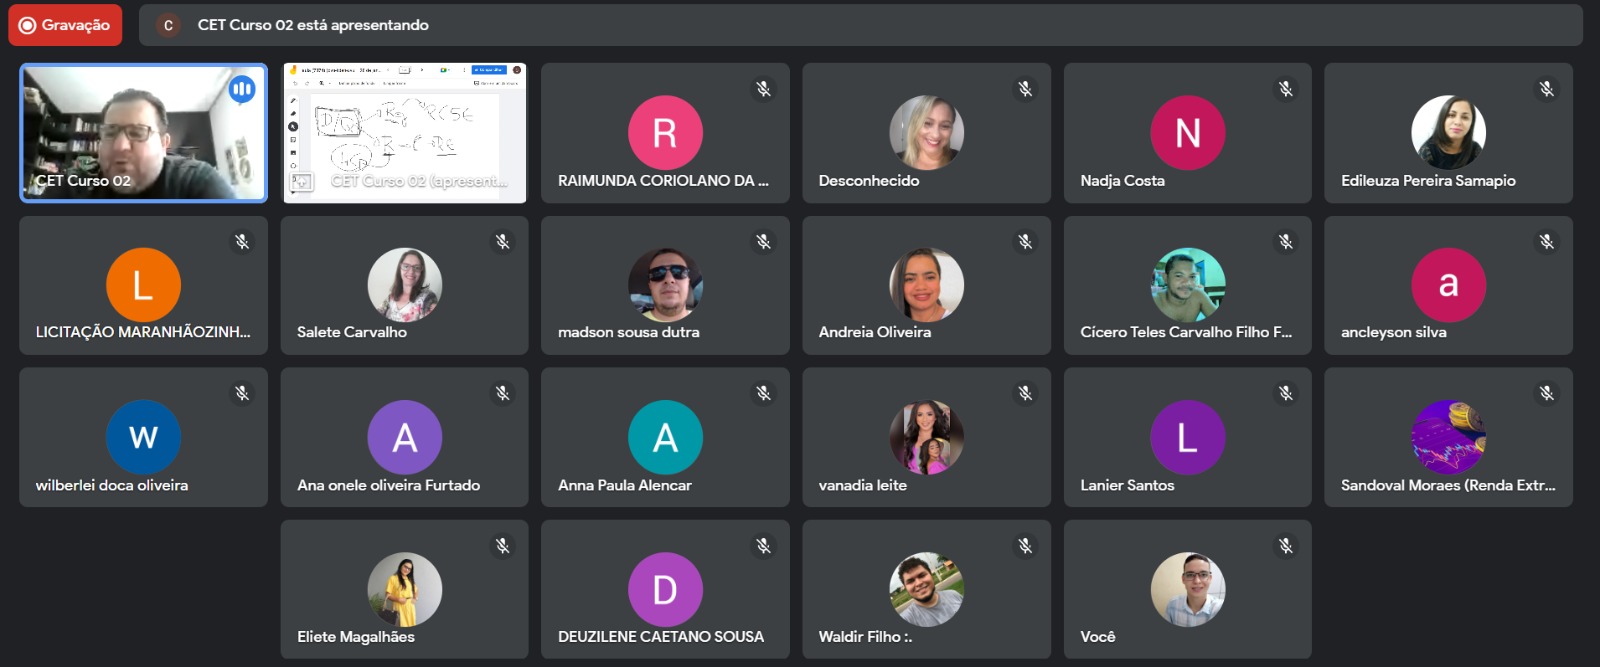Screen dimensions: 1600x667
Task: Click the purple L avatar of Lanier Santos
Action: point(1188,437)
